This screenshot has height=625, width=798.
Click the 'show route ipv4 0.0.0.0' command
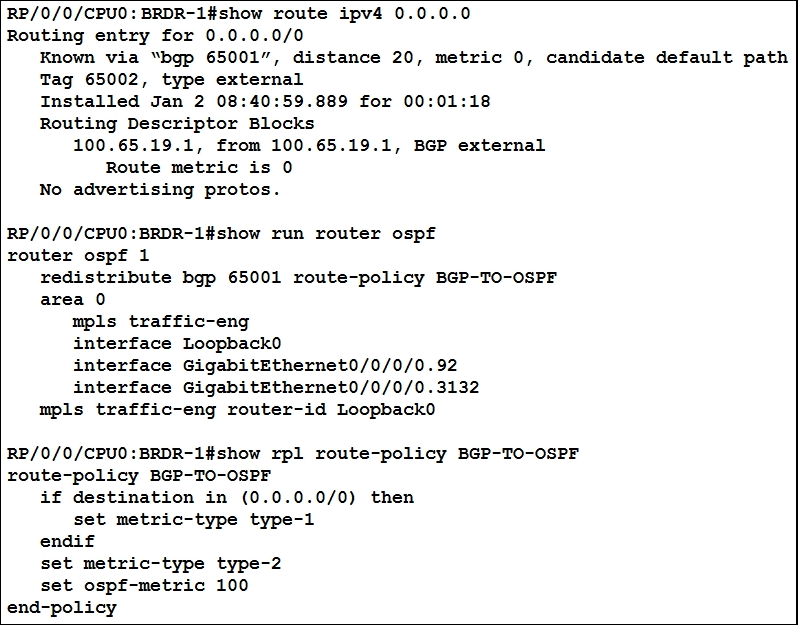[345, 14]
